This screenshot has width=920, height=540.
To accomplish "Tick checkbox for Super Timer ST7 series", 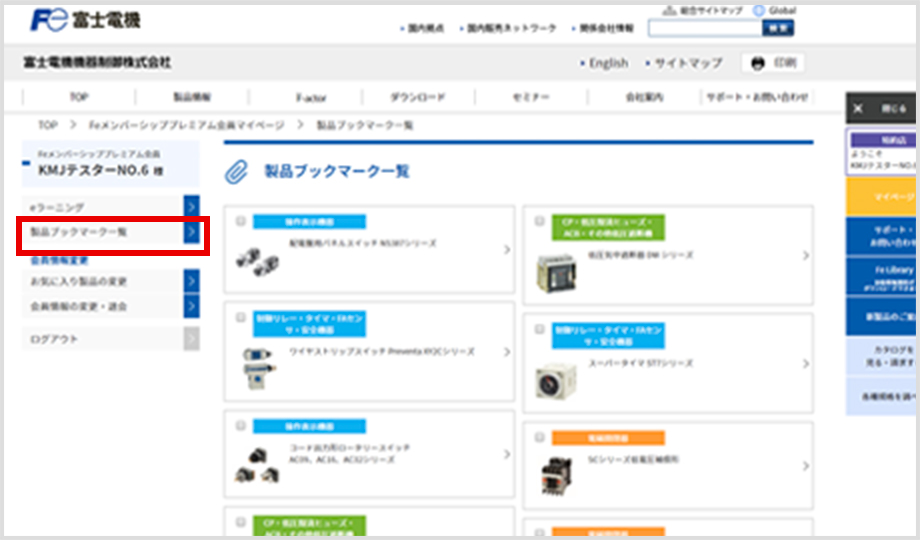I will (x=539, y=329).
